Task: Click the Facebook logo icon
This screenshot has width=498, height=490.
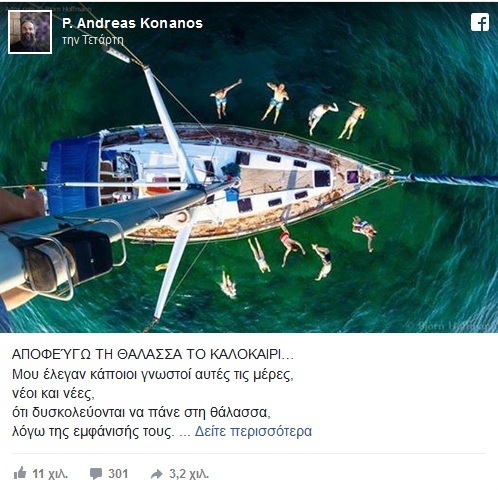Action: [480, 23]
